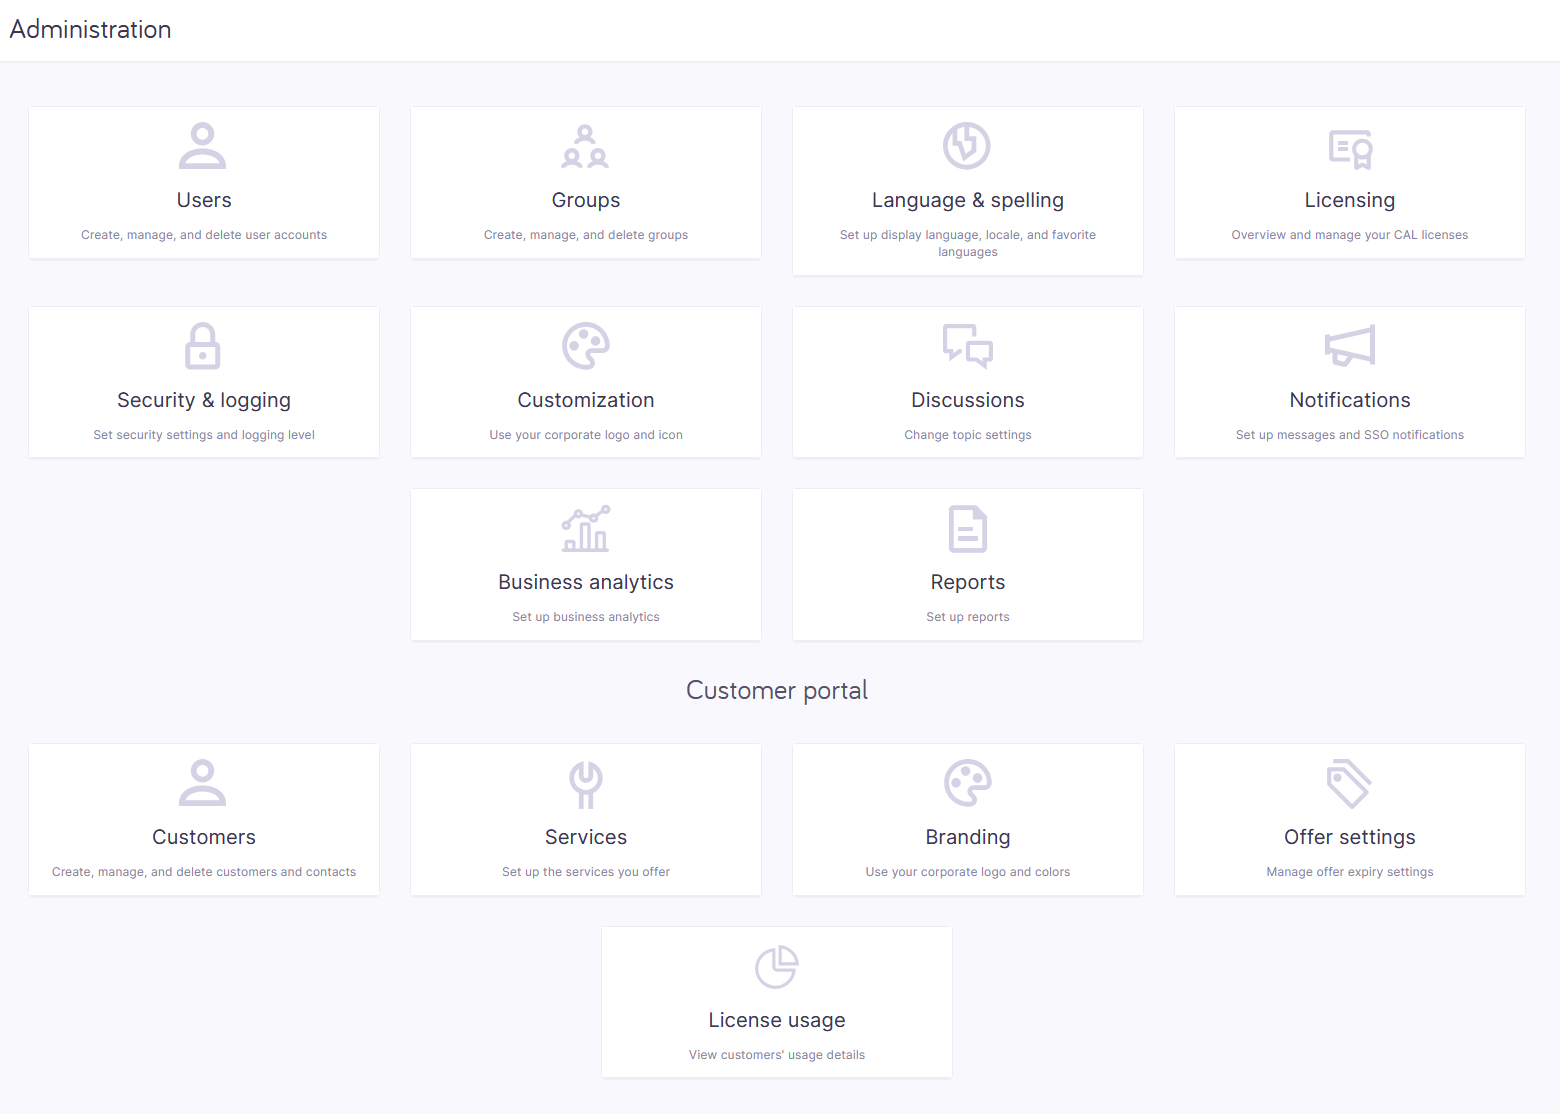Screen dimensions: 1560x1114
Task: Open Set up messages and SSO notifications link
Action: 1349,434
